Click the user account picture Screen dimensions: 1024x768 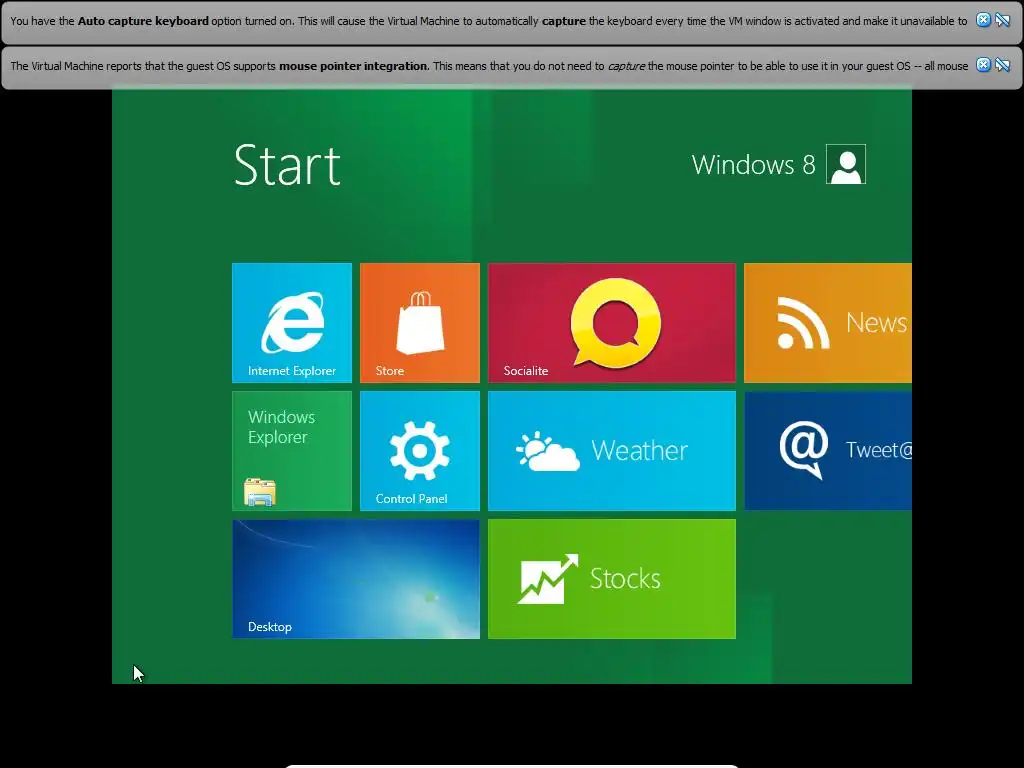[x=846, y=164]
